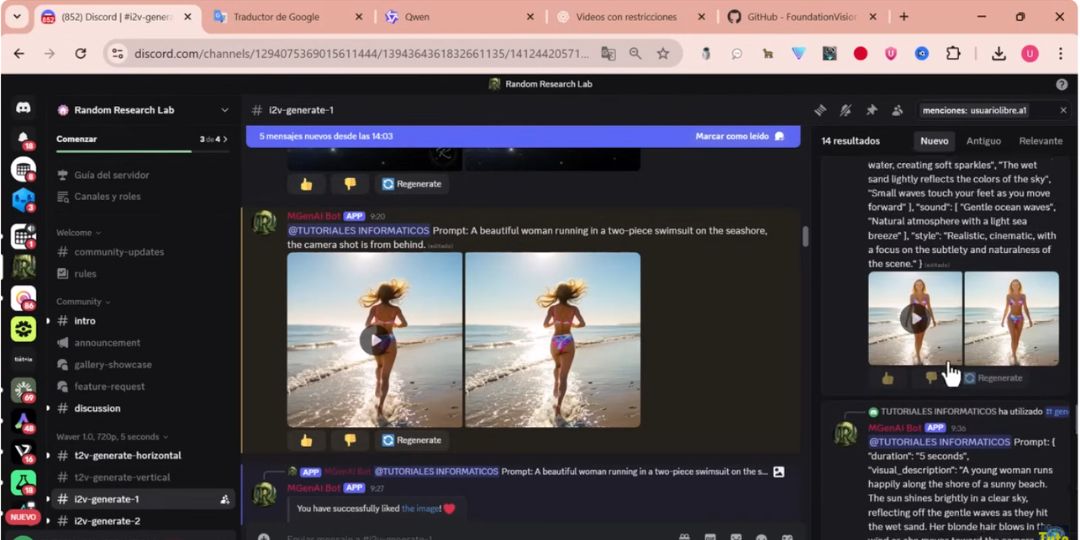Expand Random Research Lab server menu
1080x540 pixels.
click(225, 110)
